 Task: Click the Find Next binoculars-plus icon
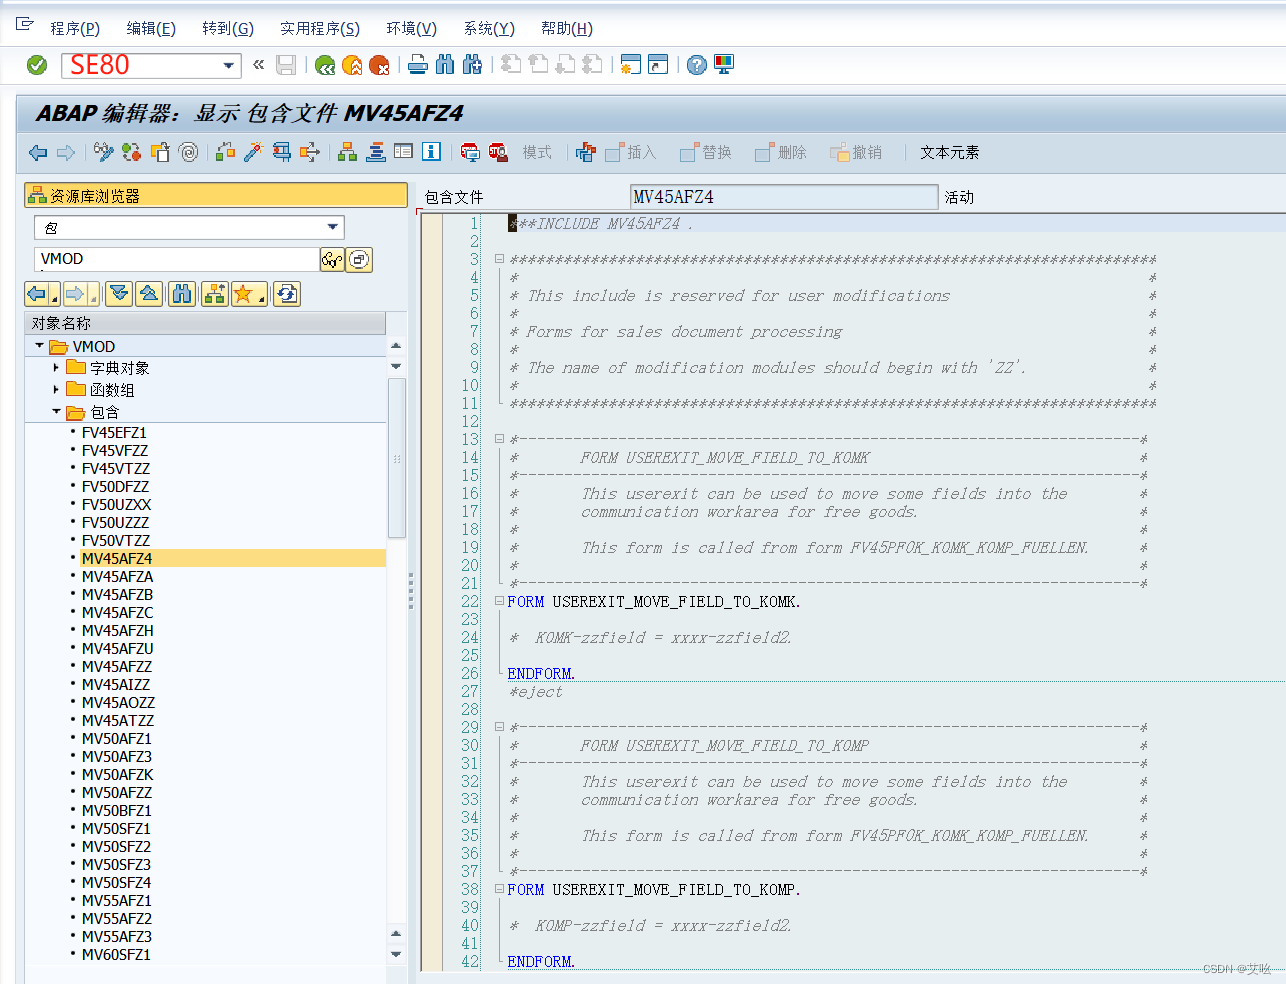pyautogui.click(x=472, y=65)
